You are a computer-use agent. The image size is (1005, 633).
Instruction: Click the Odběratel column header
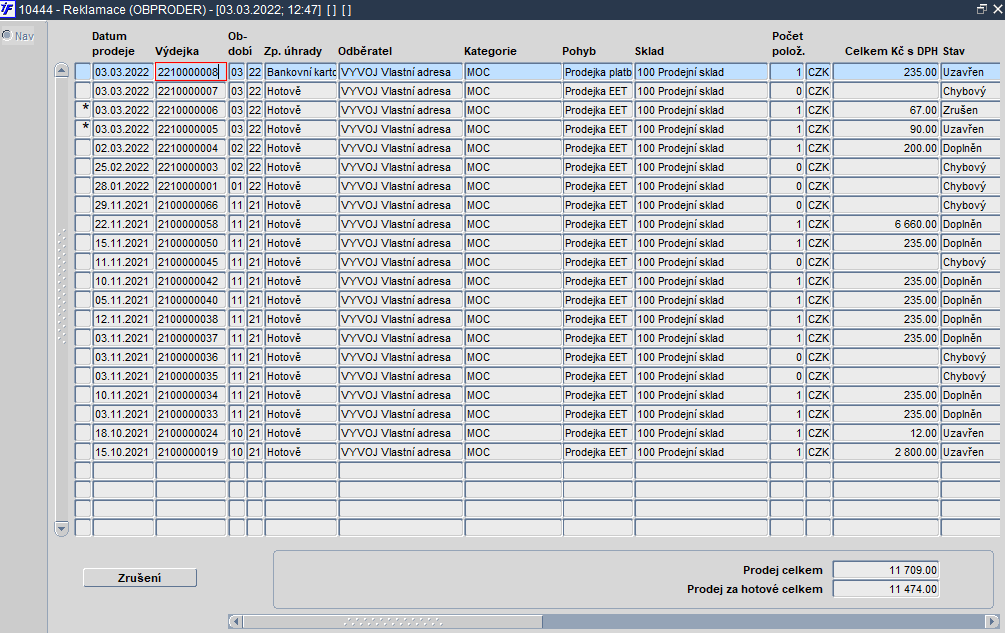[x=365, y=51]
